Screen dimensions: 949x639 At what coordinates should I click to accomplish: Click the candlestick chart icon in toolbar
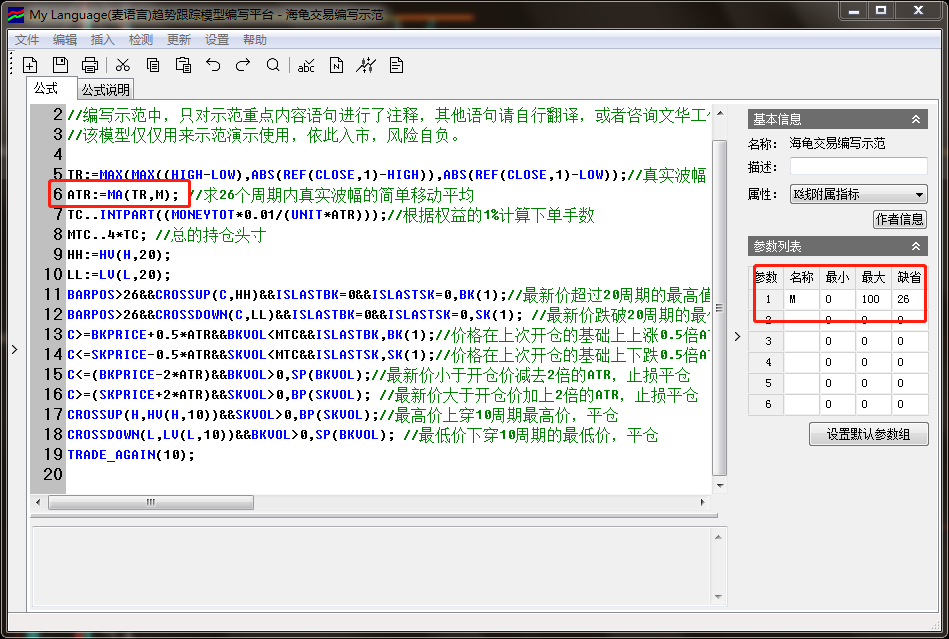pyautogui.click(x=366, y=65)
